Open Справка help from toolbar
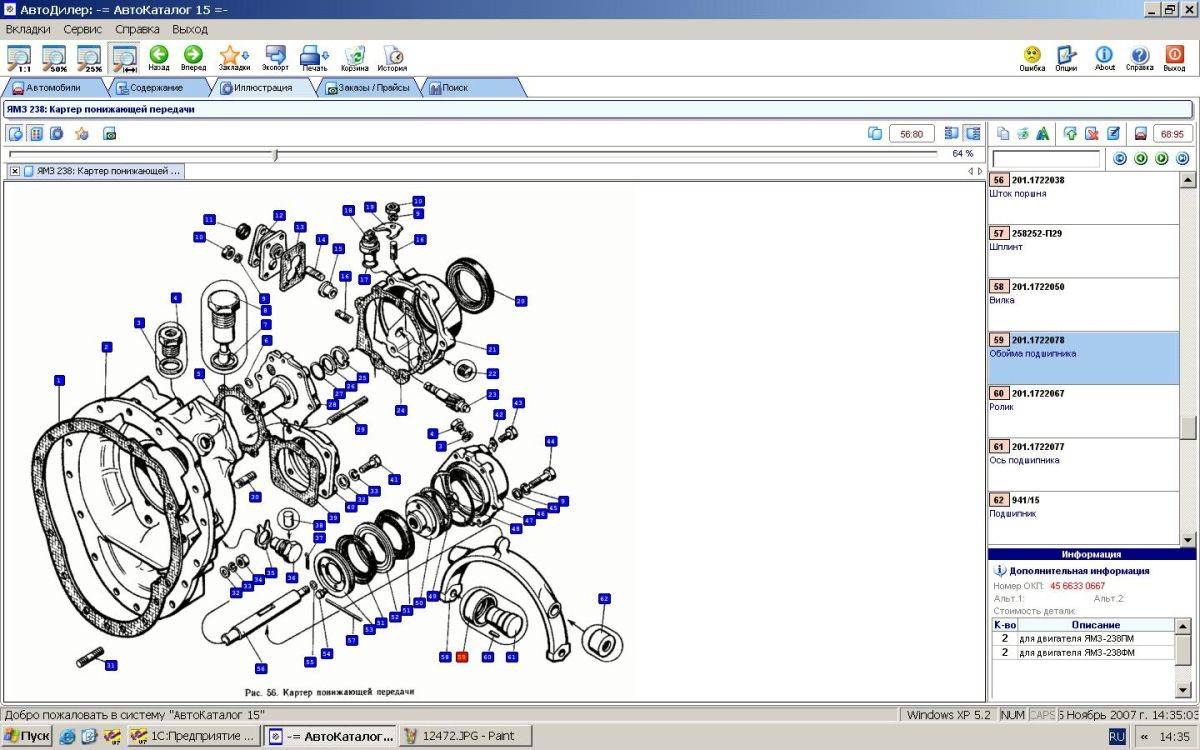Screen dimensions: 1200x750 pyautogui.click(x=1139, y=58)
